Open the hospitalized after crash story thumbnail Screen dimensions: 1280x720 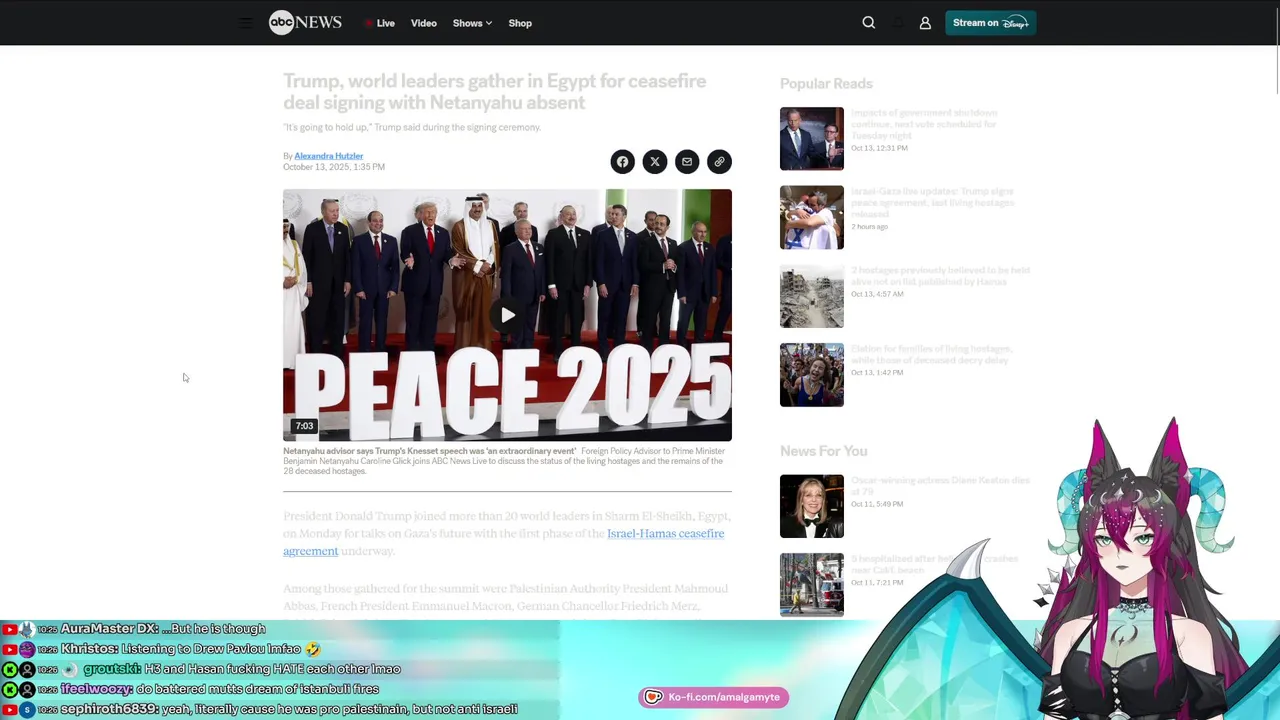tap(812, 585)
